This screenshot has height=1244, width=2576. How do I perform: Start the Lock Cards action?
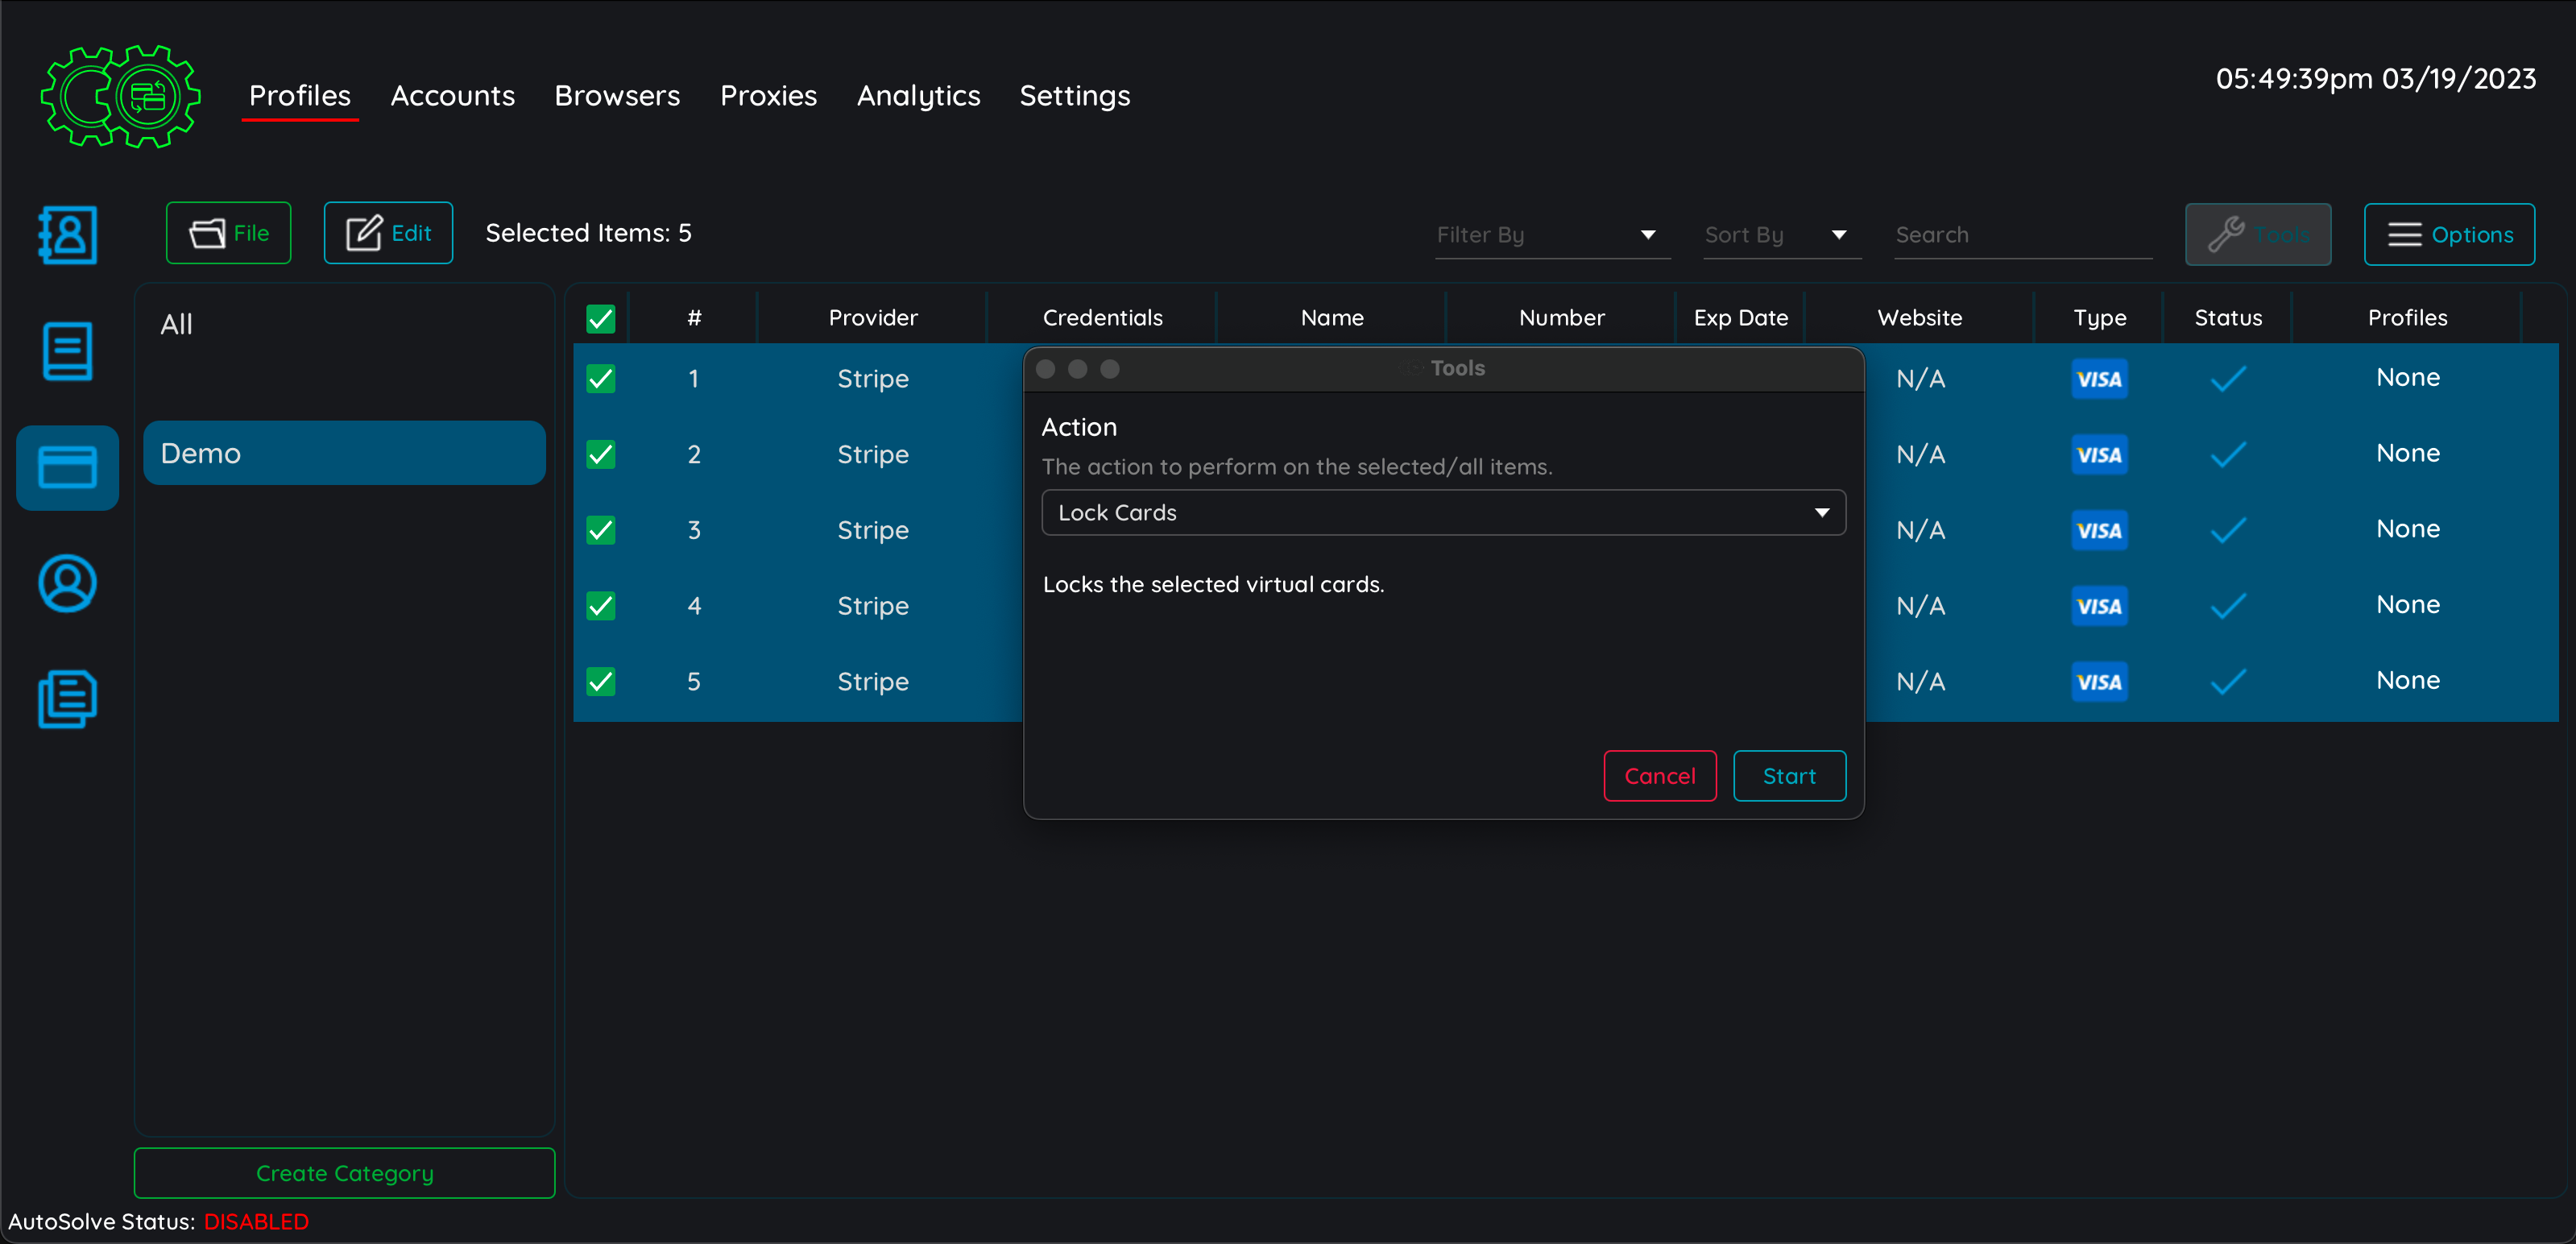pyautogui.click(x=1789, y=776)
